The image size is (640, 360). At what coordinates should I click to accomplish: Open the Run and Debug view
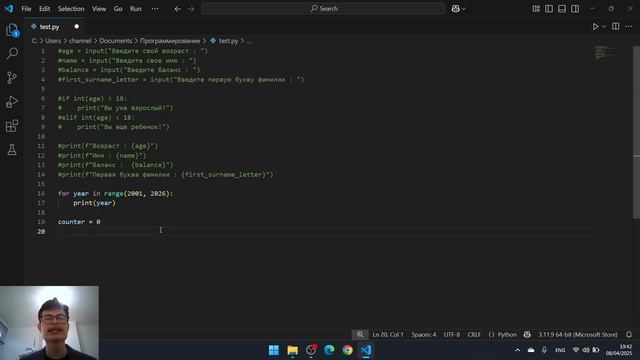pos(12,102)
